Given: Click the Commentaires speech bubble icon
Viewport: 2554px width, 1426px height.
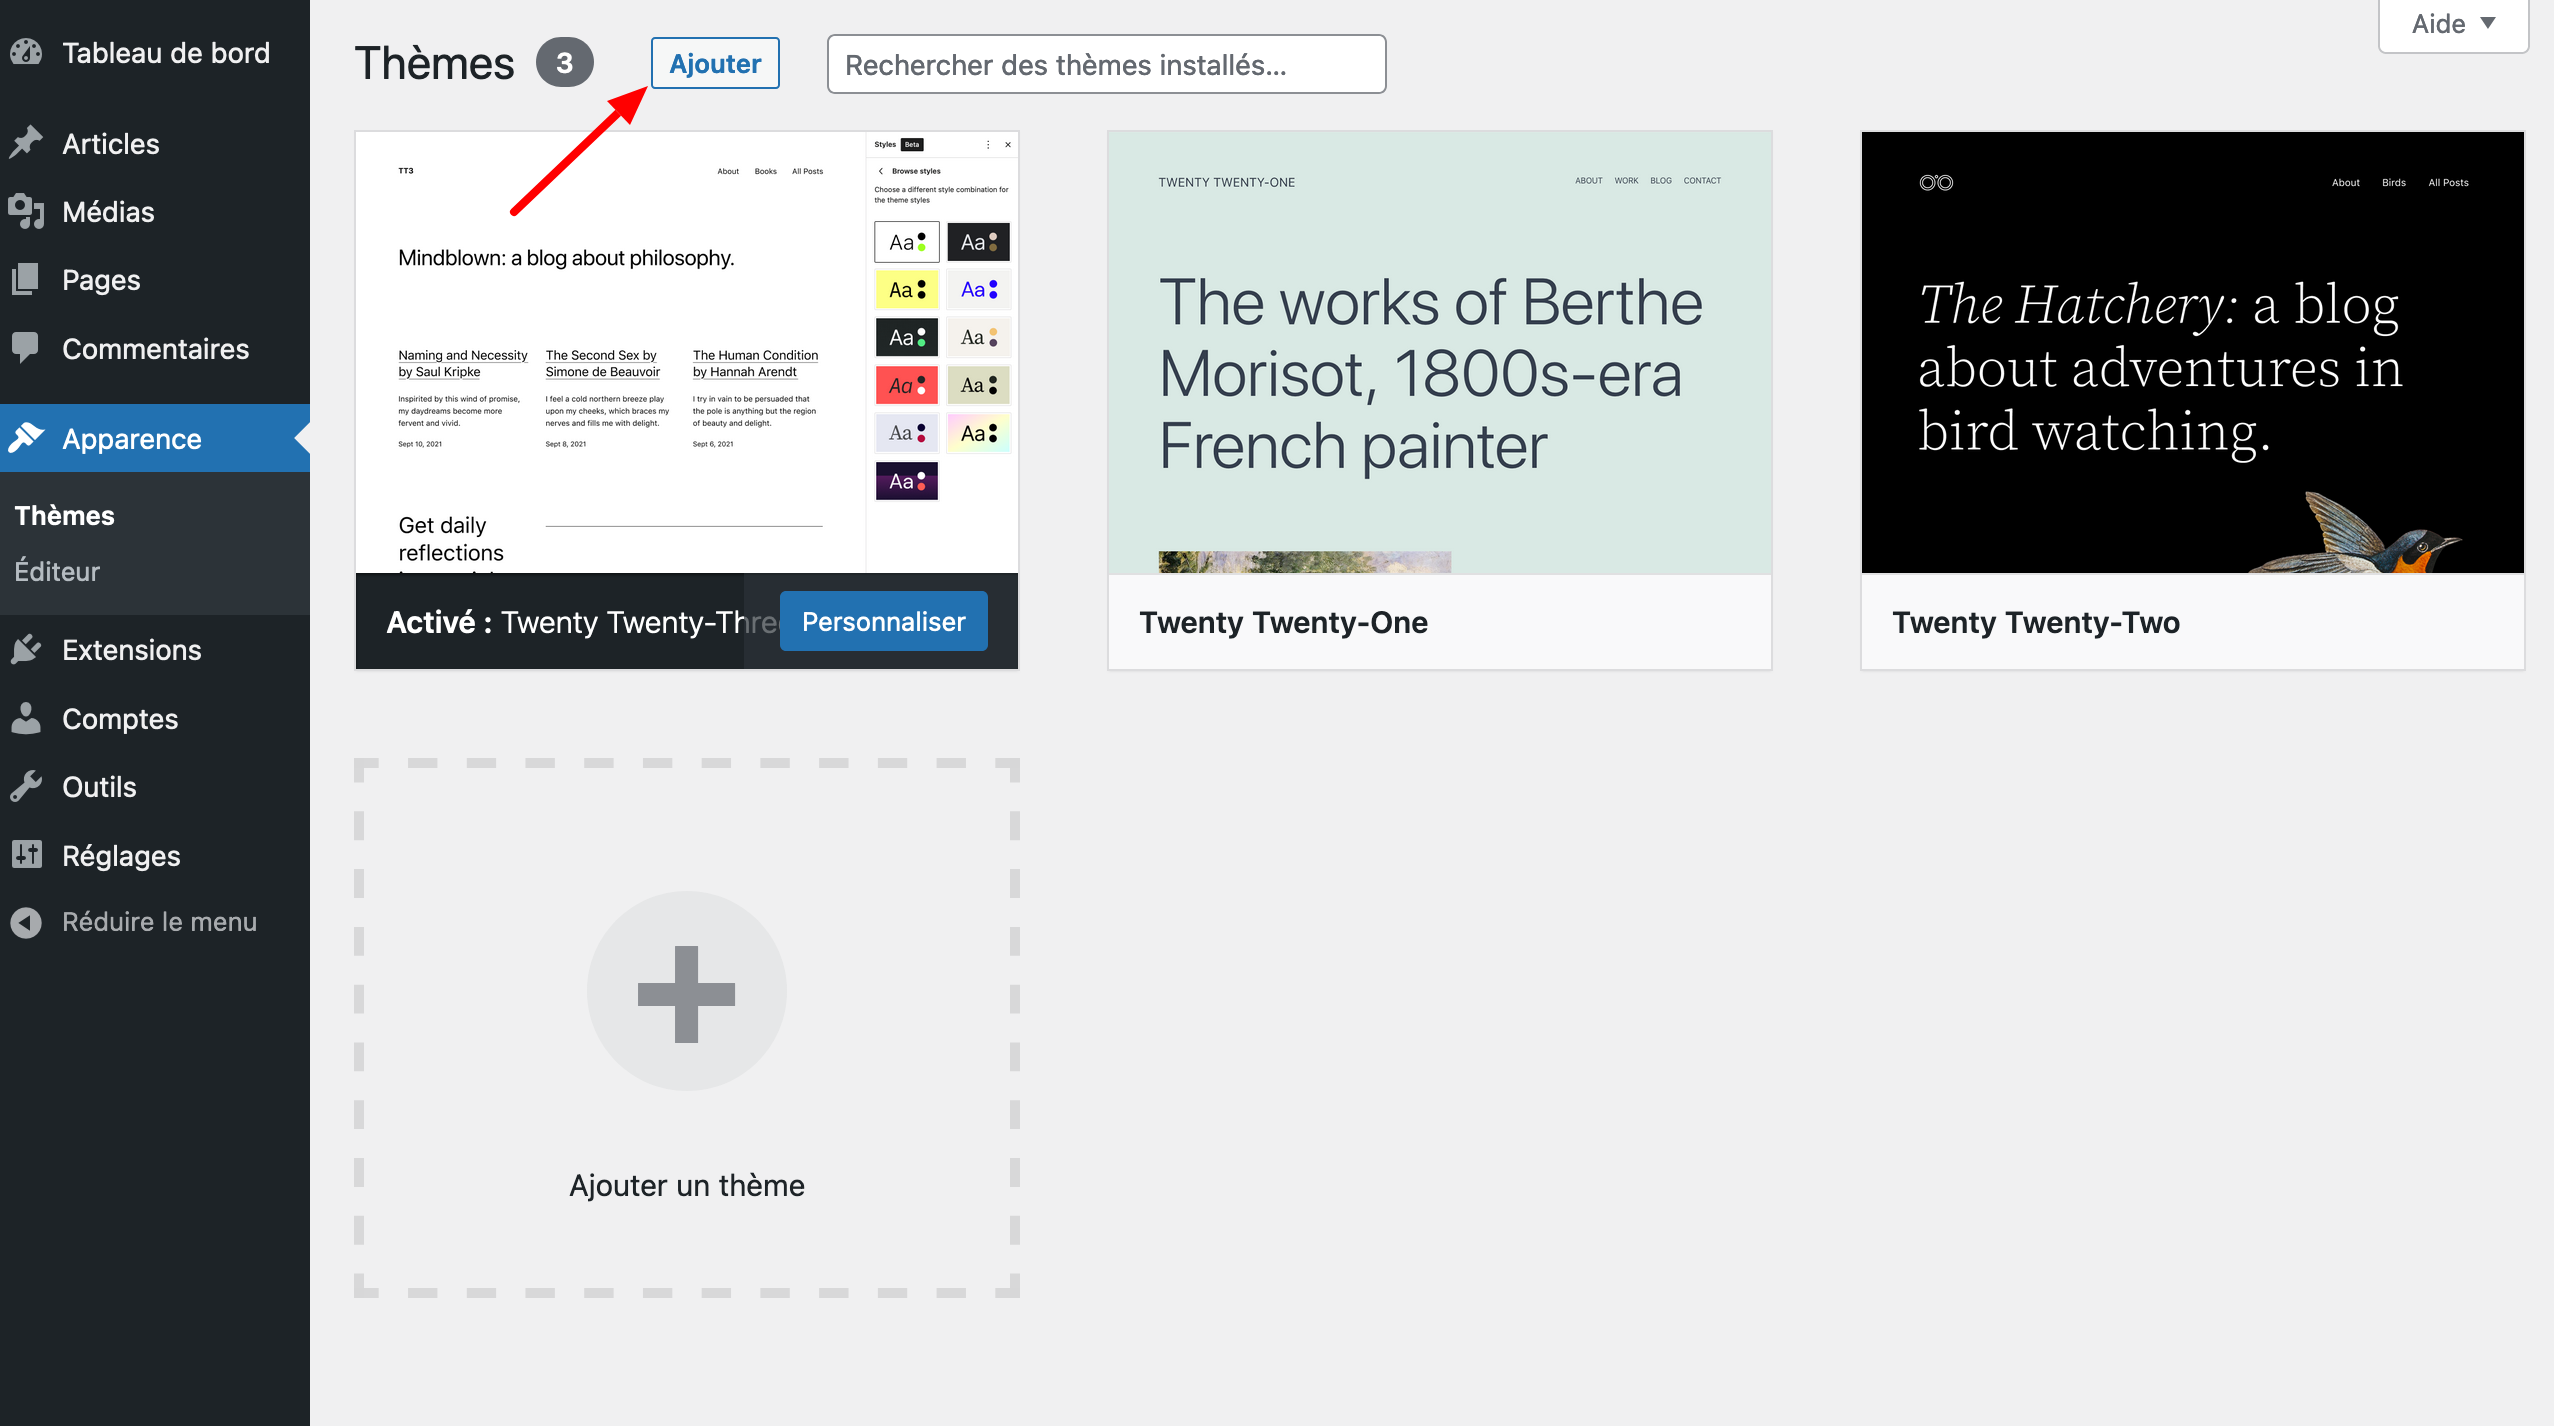Looking at the screenshot, I should click(26, 348).
